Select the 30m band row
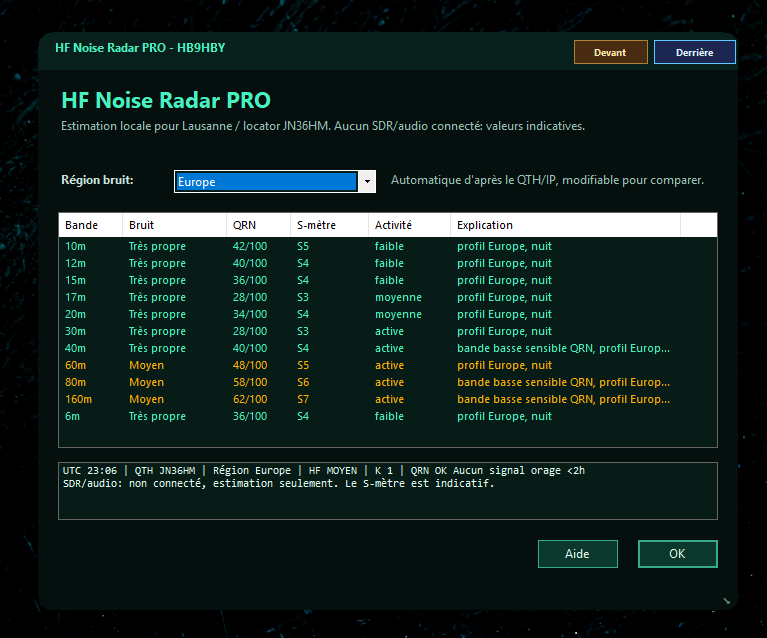The width and height of the screenshot is (767, 638). point(388,331)
